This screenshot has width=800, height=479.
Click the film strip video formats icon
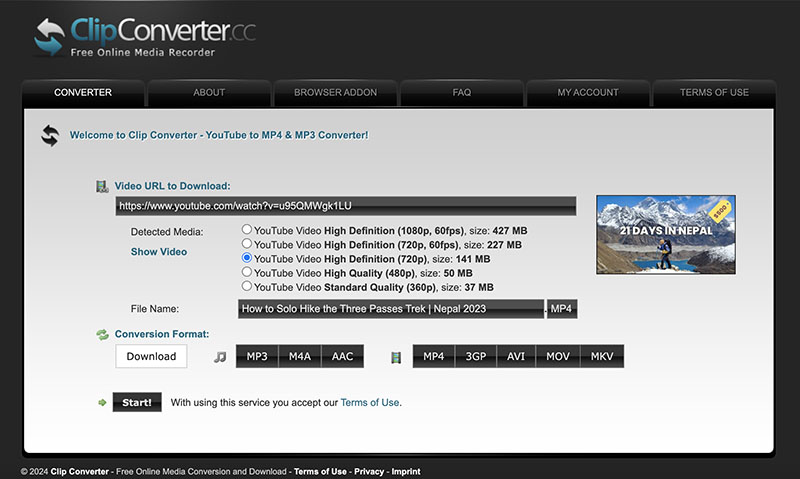click(x=396, y=357)
